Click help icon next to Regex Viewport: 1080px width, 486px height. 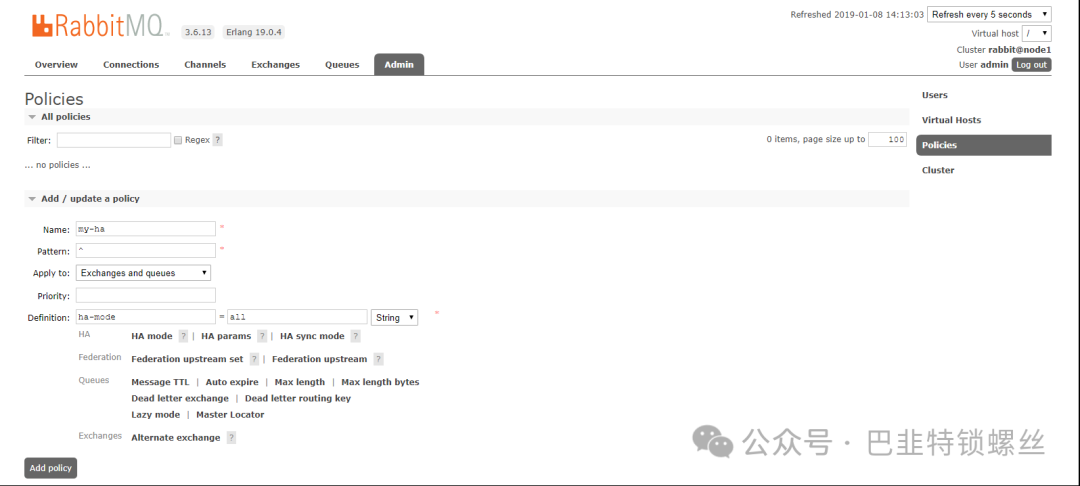217,140
